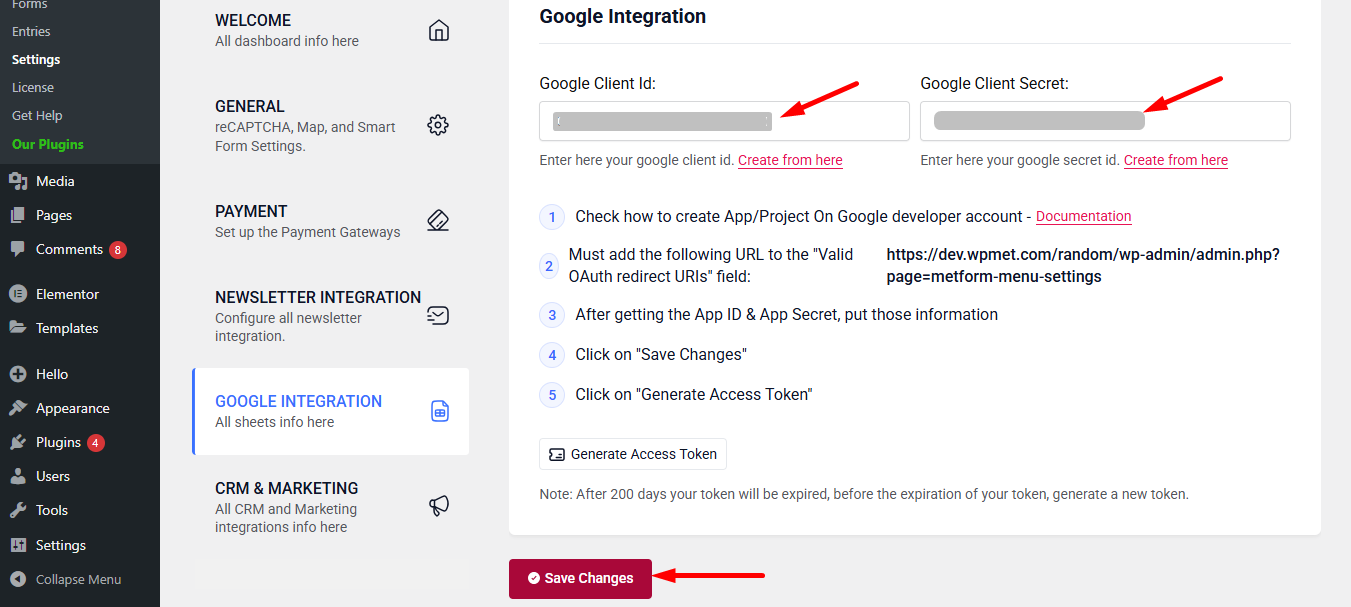Click the envelope icon on NEWSLETTER INTEGRATION

438,314
